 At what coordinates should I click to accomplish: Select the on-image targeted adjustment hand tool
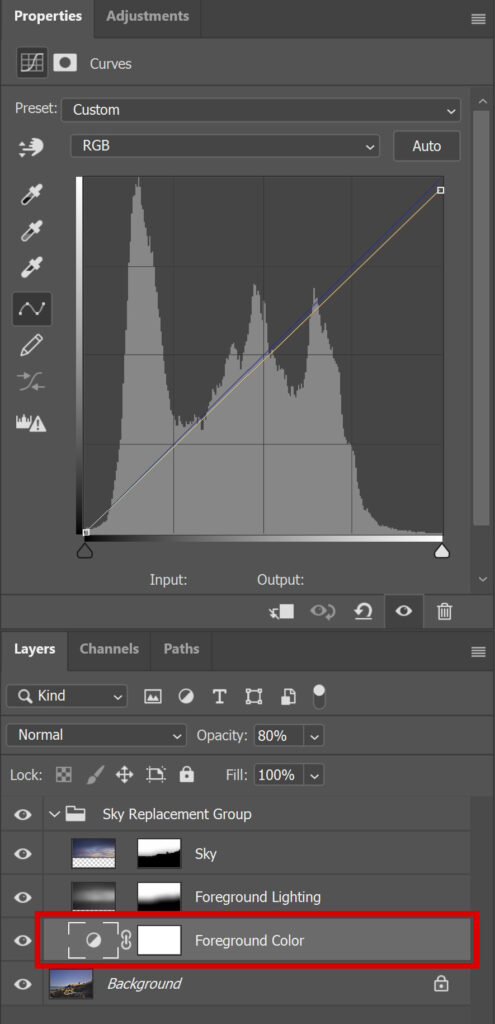(31, 148)
